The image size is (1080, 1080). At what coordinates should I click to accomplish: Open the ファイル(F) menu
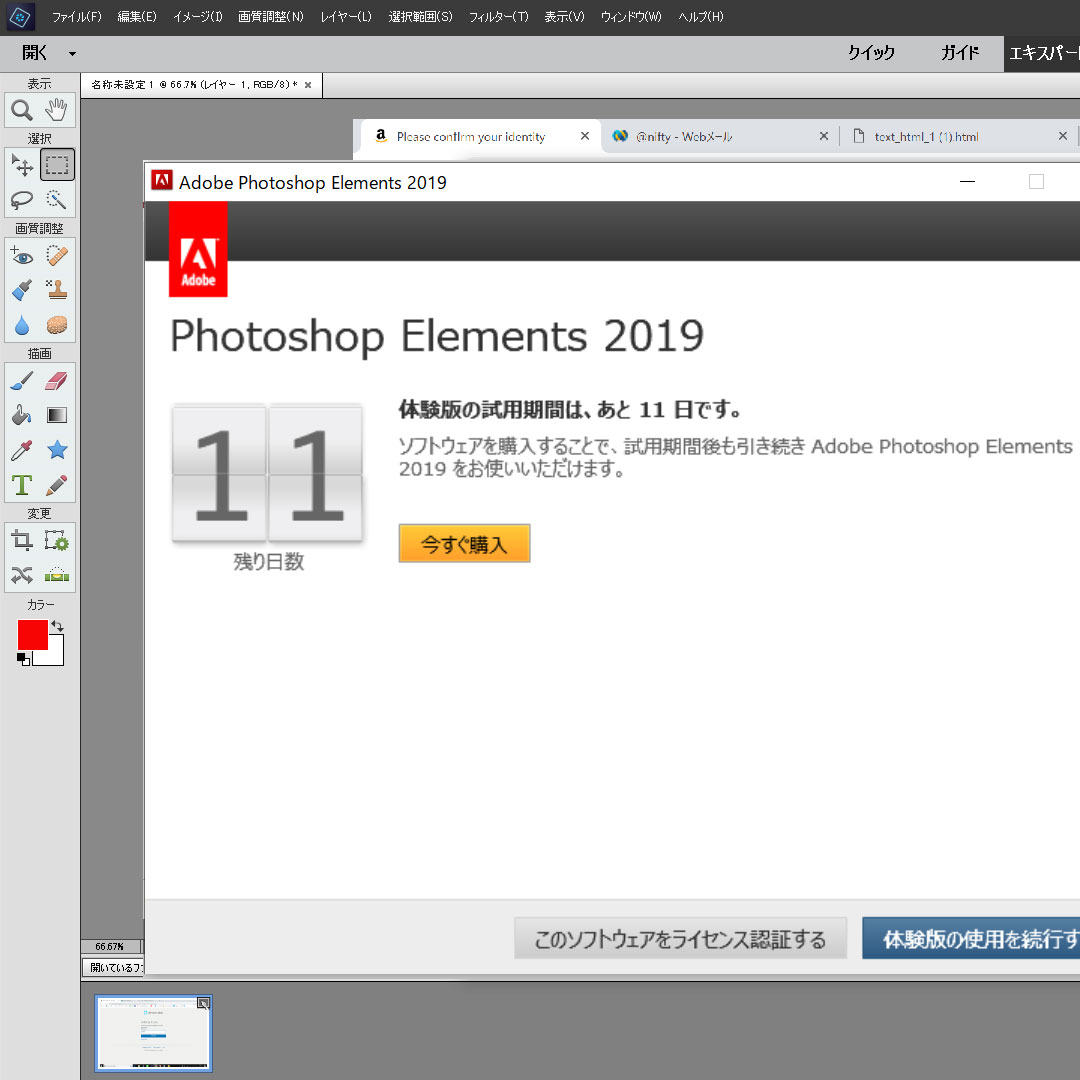(76, 17)
